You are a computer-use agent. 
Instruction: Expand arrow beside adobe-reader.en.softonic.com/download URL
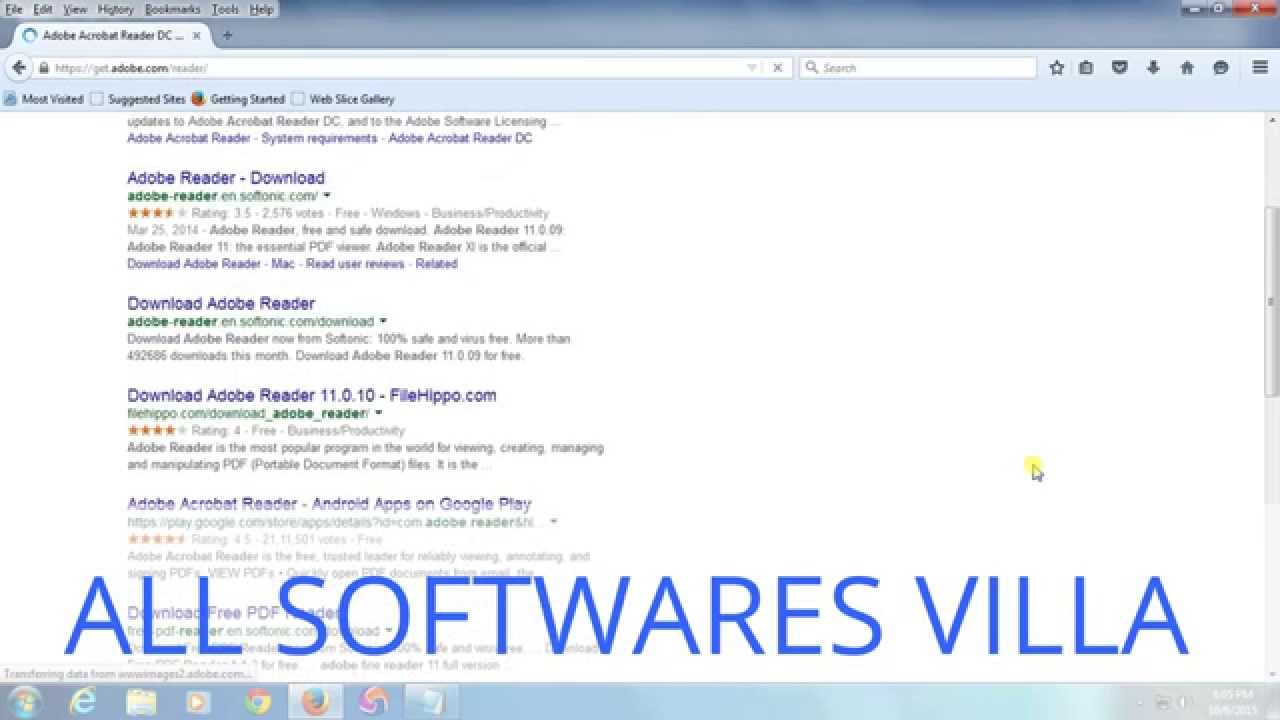coord(383,322)
